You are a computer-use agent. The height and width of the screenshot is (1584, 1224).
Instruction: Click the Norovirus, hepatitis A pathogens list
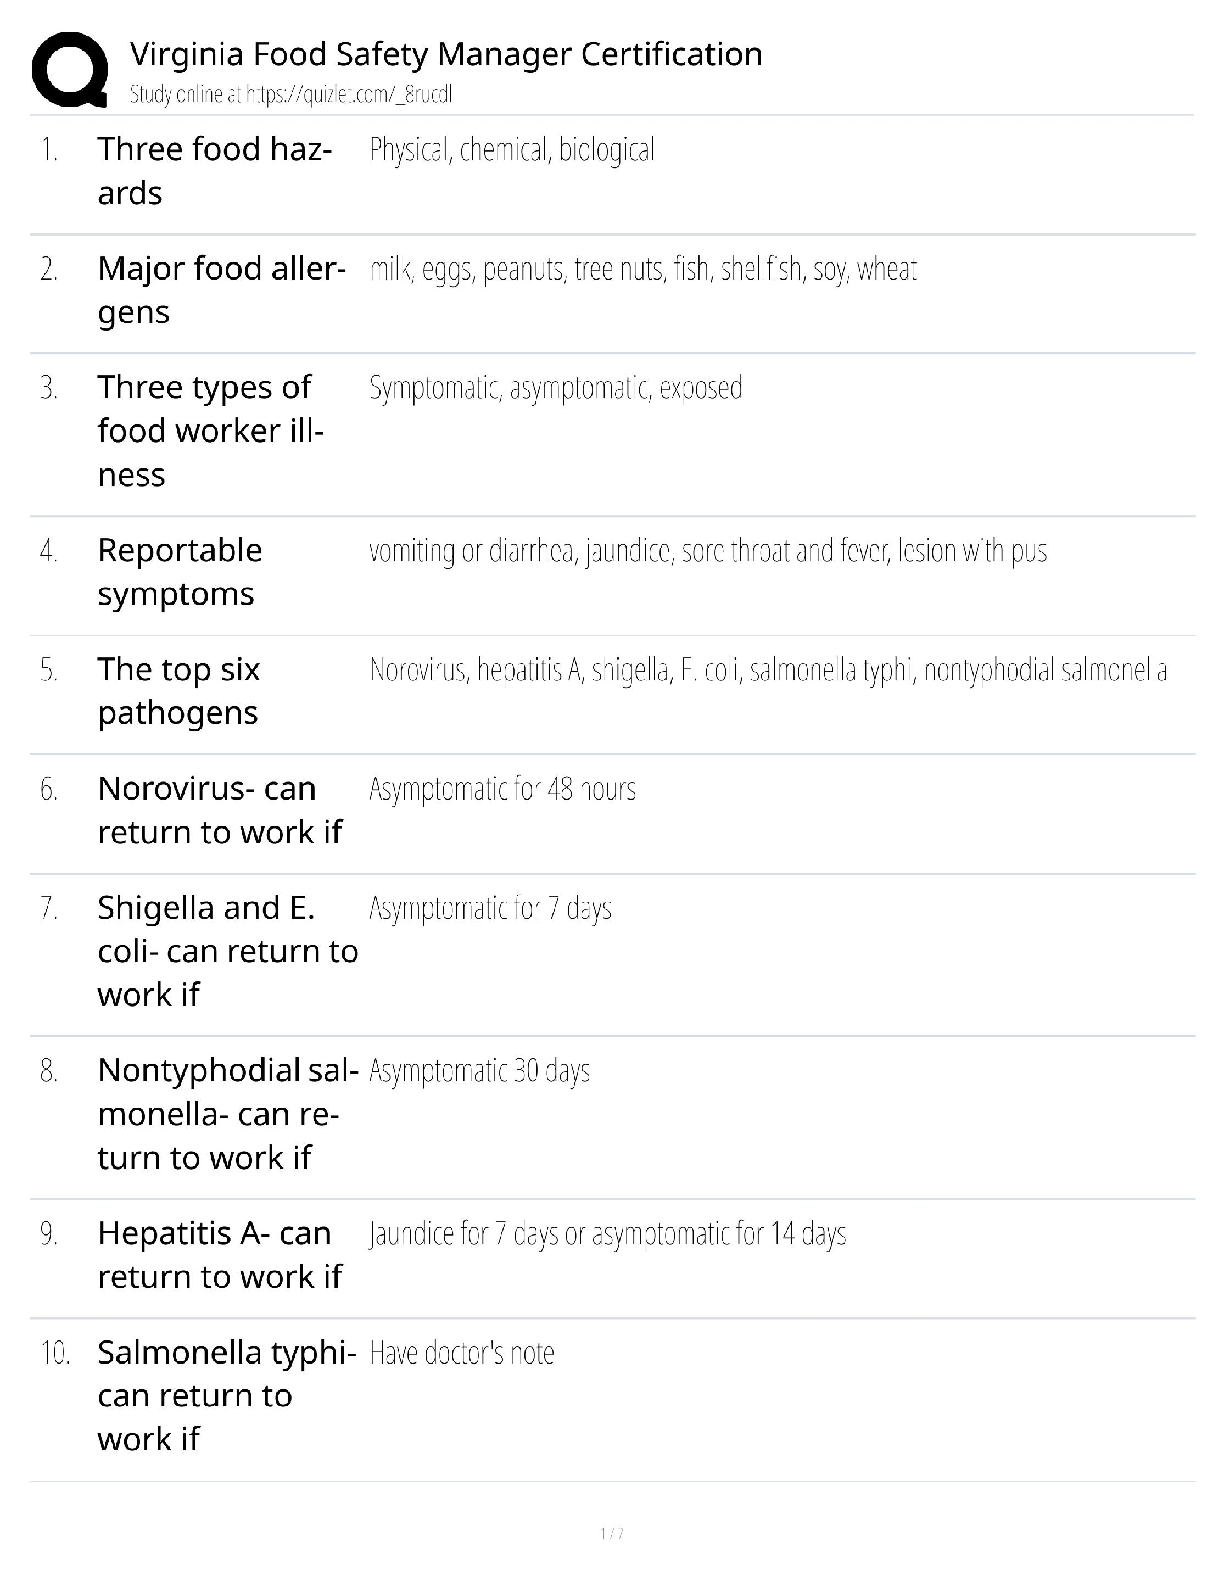coord(768,670)
